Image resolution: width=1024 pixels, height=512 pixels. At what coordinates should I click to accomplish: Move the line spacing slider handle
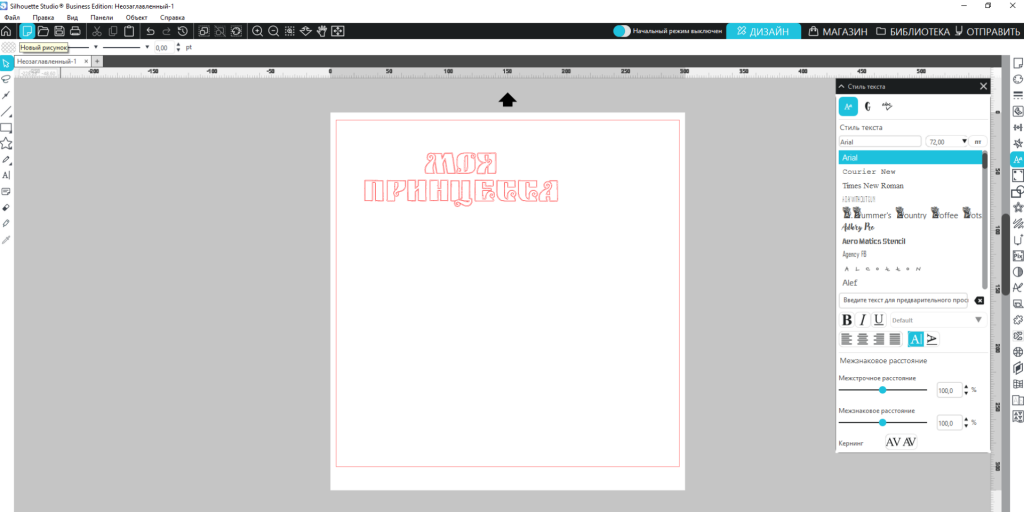pyautogui.click(x=882, y=390)
